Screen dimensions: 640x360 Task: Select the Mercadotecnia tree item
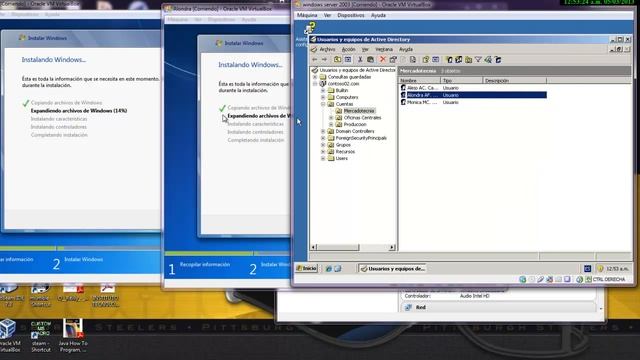[359, 111]
